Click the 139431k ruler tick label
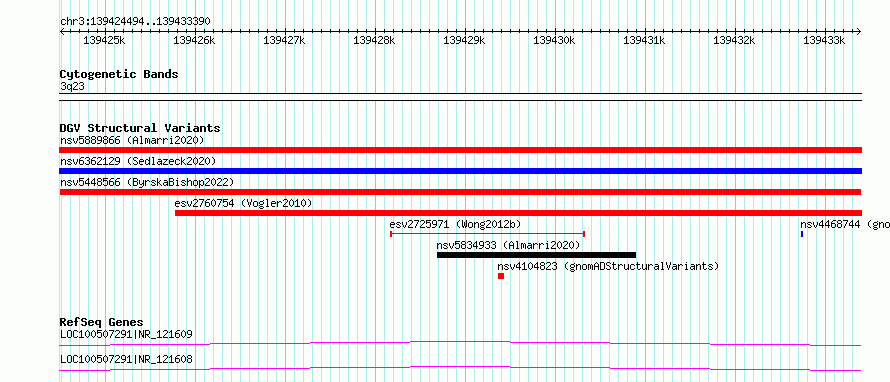The height and width of the screenshot is (382, 890). click(644, 40)
